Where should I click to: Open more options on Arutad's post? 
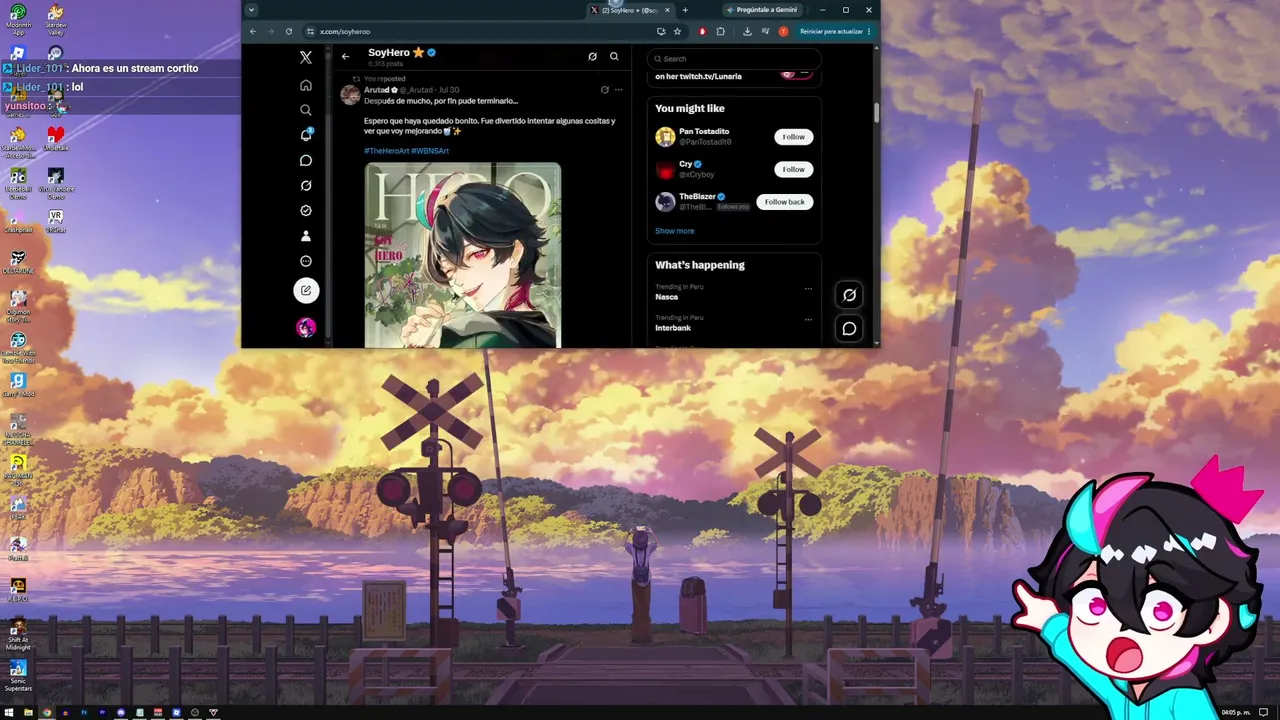coord(619,90)
